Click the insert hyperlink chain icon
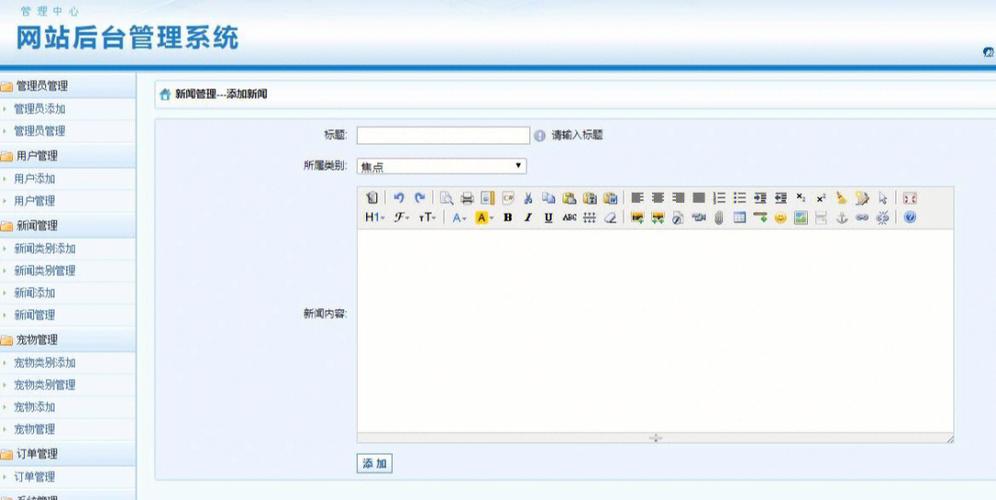Screen dimensions: 996x500 862,217
